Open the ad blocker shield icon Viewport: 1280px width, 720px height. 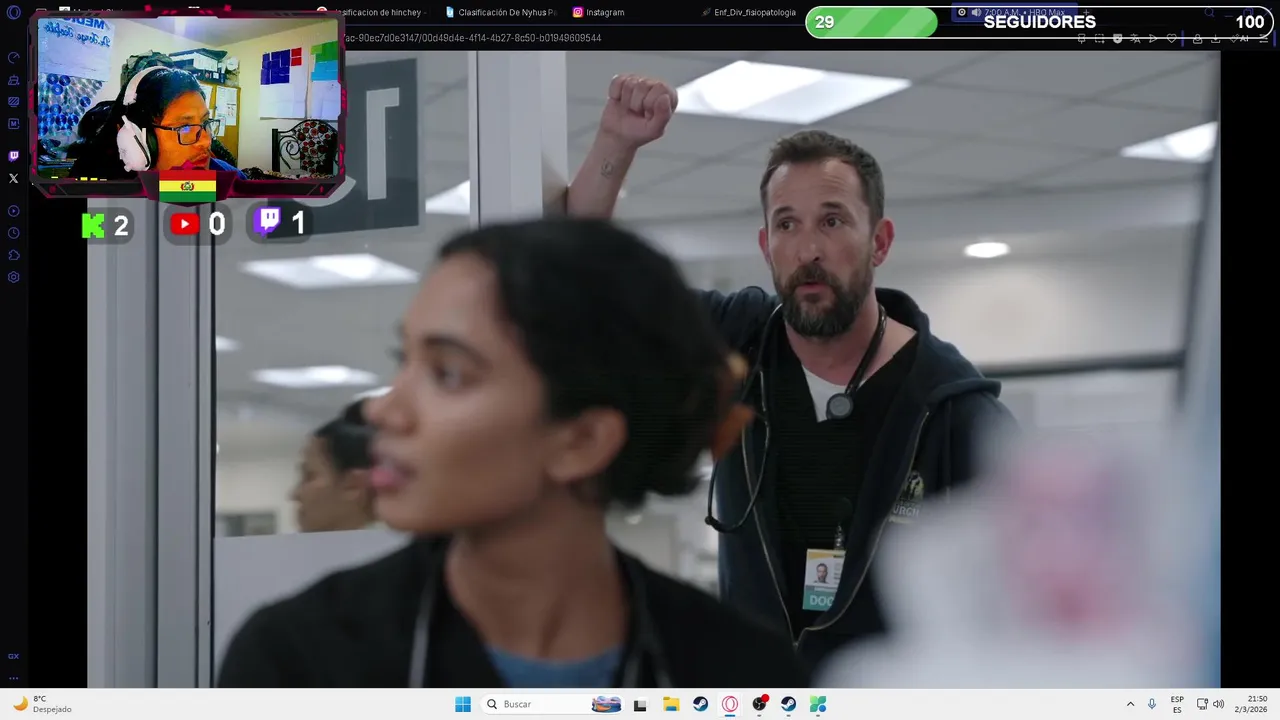pyautogui.click(x=1117, y=38)
